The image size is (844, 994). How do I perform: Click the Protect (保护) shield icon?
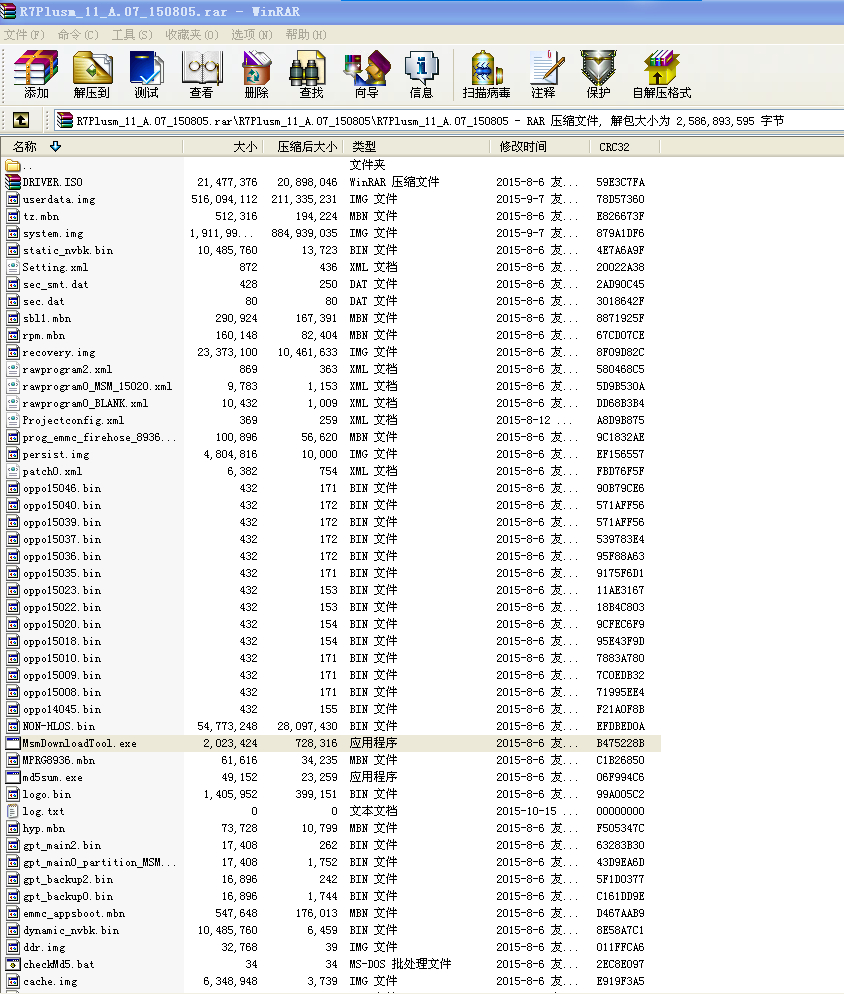(598, 74)
